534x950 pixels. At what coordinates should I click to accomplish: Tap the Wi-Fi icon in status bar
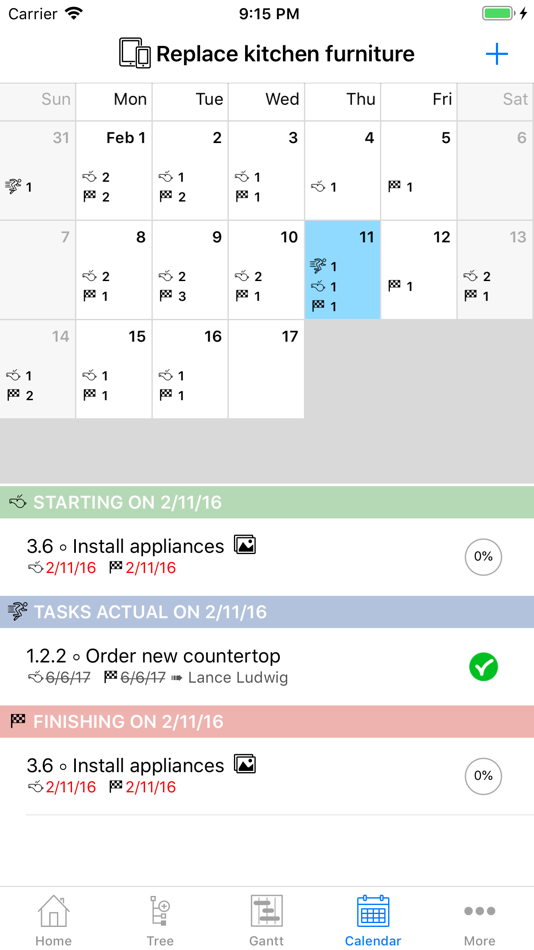click(73, 13)
